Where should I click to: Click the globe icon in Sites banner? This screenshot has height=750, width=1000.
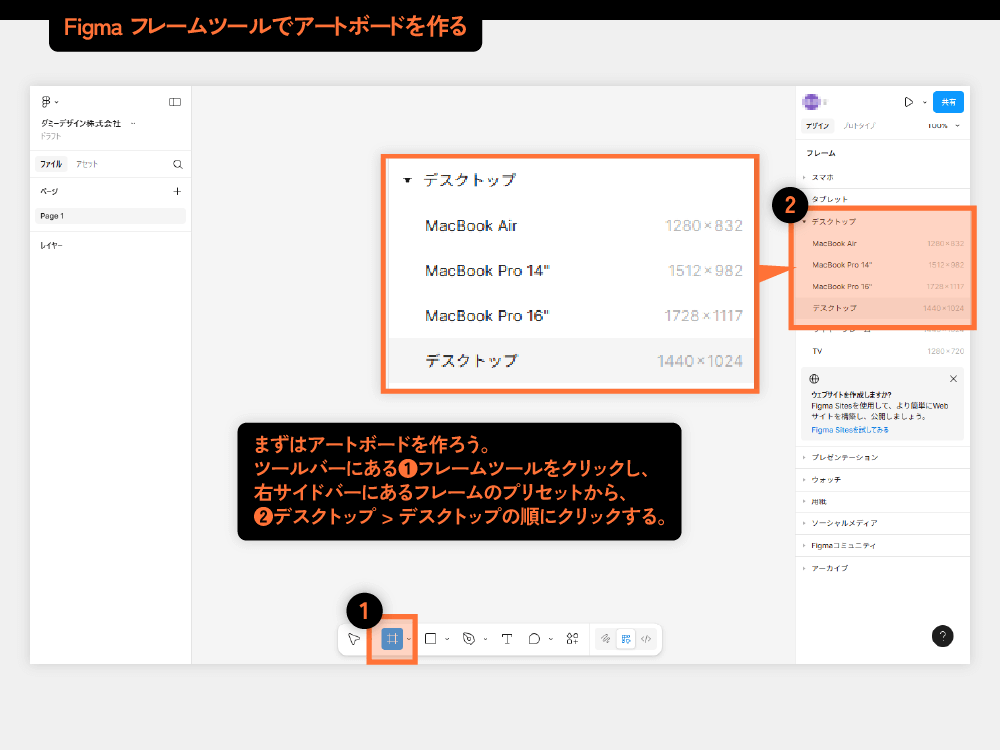814,379
